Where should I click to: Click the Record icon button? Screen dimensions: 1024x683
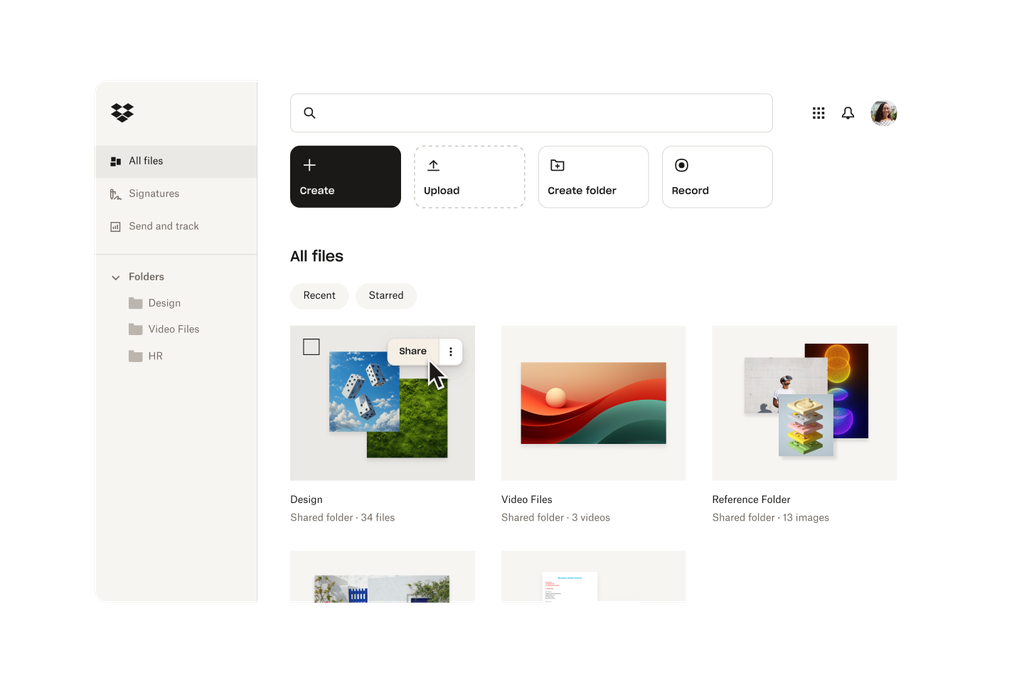click(681, 165)
